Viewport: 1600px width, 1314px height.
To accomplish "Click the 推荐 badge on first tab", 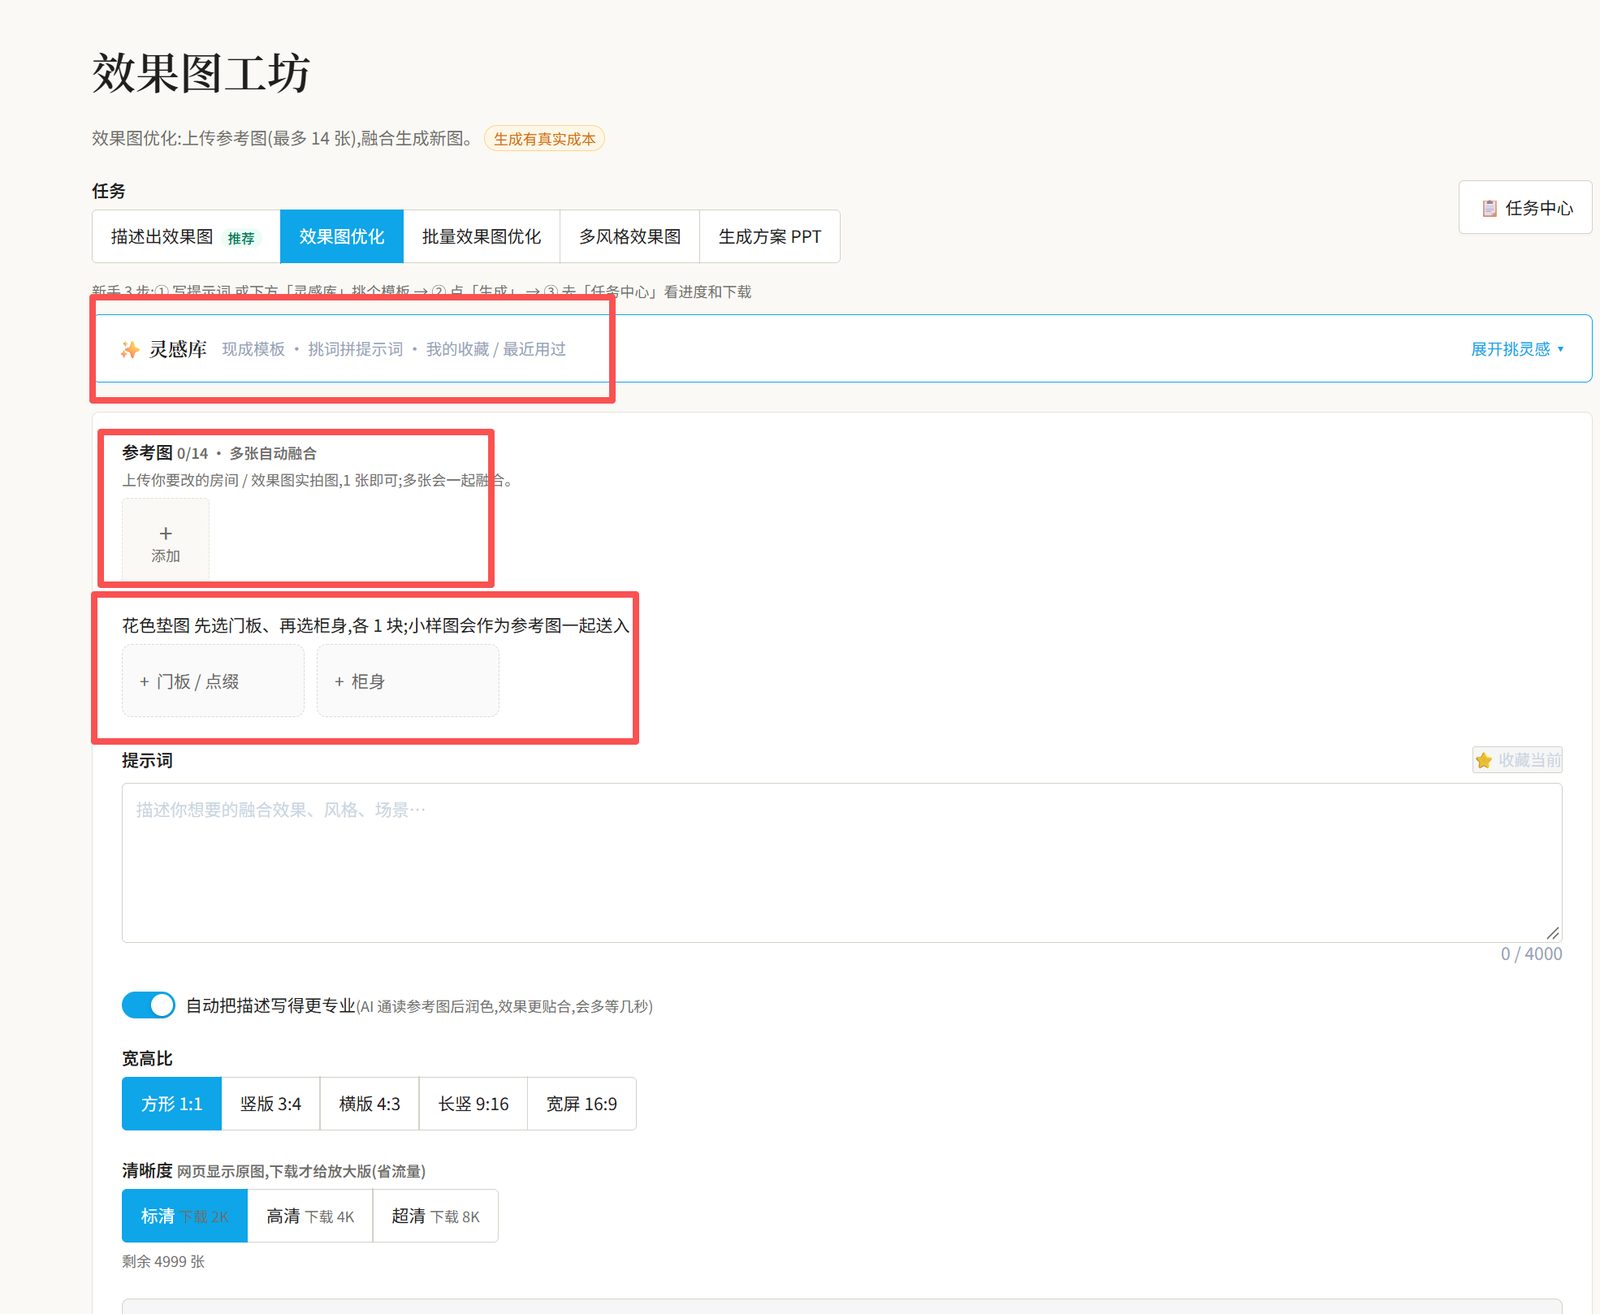I will 241,238.
